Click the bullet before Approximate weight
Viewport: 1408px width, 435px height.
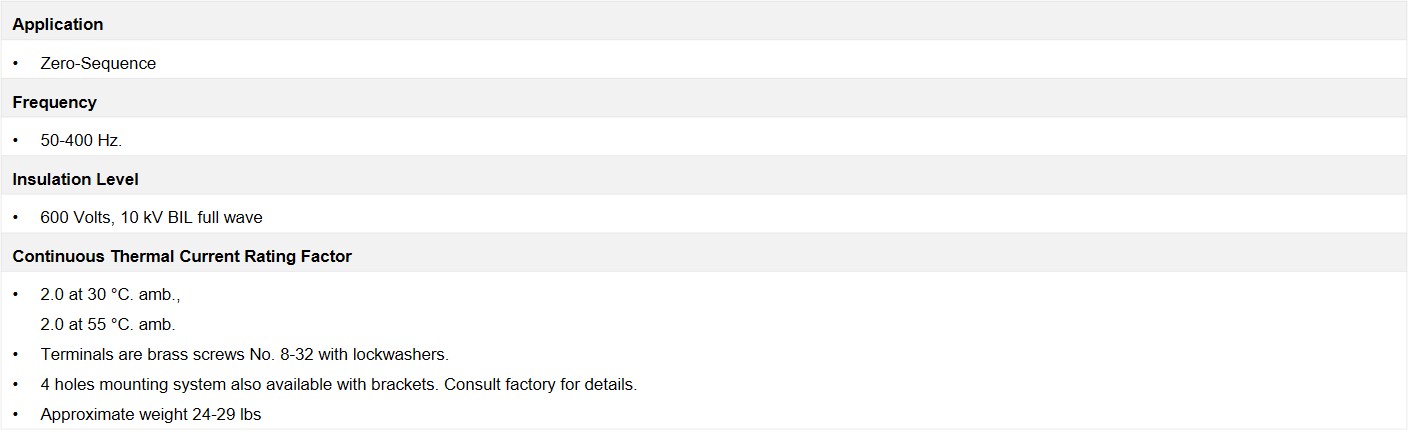[16, 414]
